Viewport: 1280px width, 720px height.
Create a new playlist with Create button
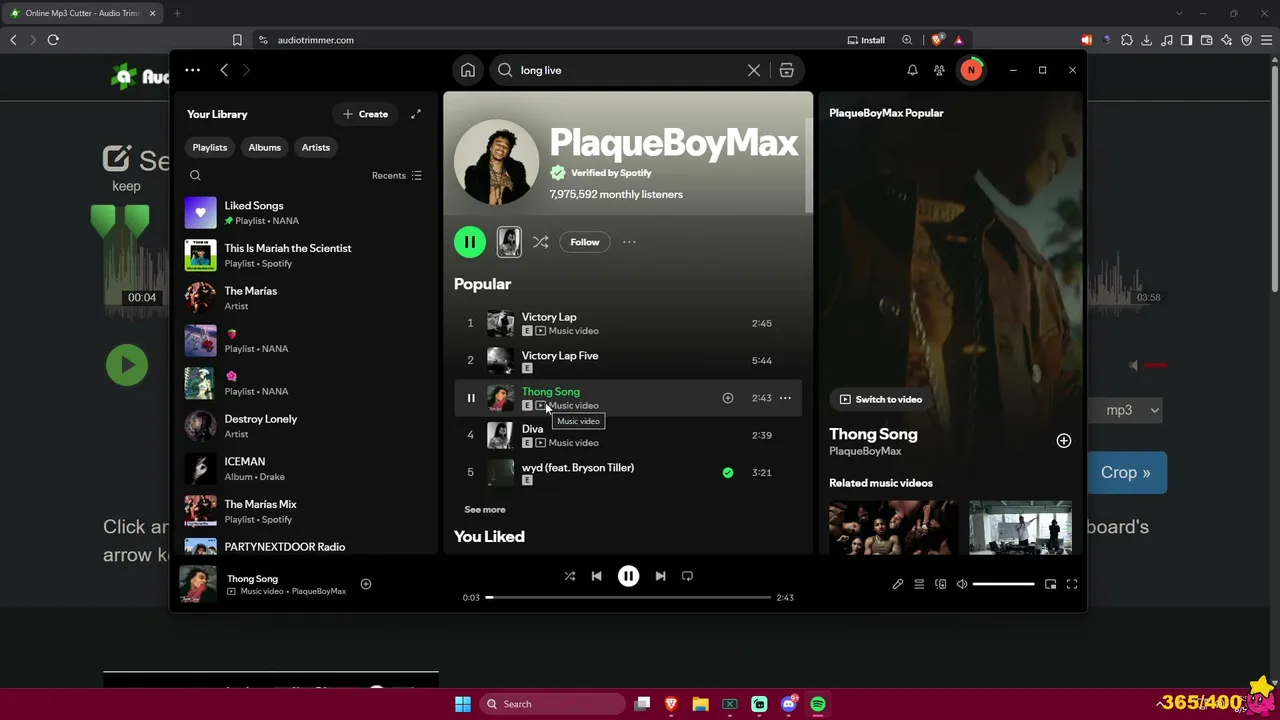[365, 114]
